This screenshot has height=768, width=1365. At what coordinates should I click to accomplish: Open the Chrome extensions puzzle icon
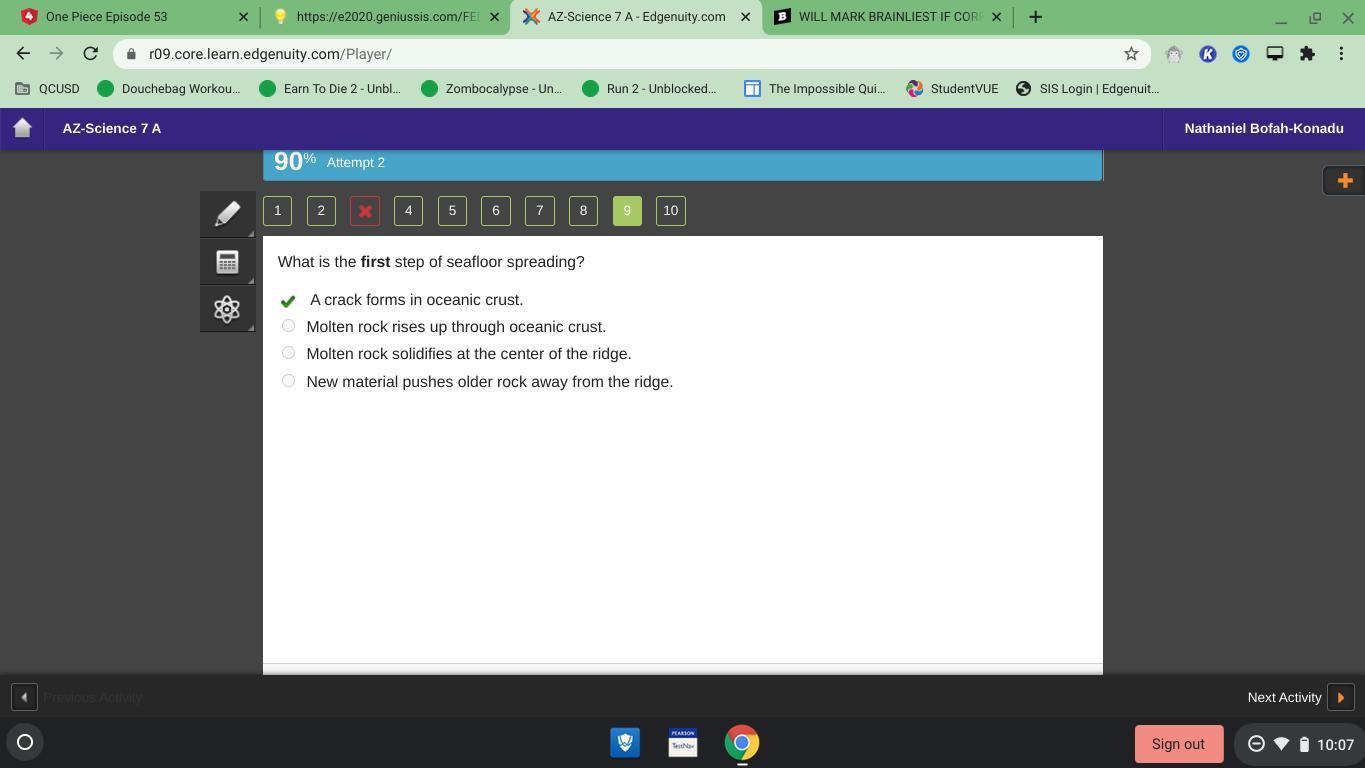[x=1307, y=54]
